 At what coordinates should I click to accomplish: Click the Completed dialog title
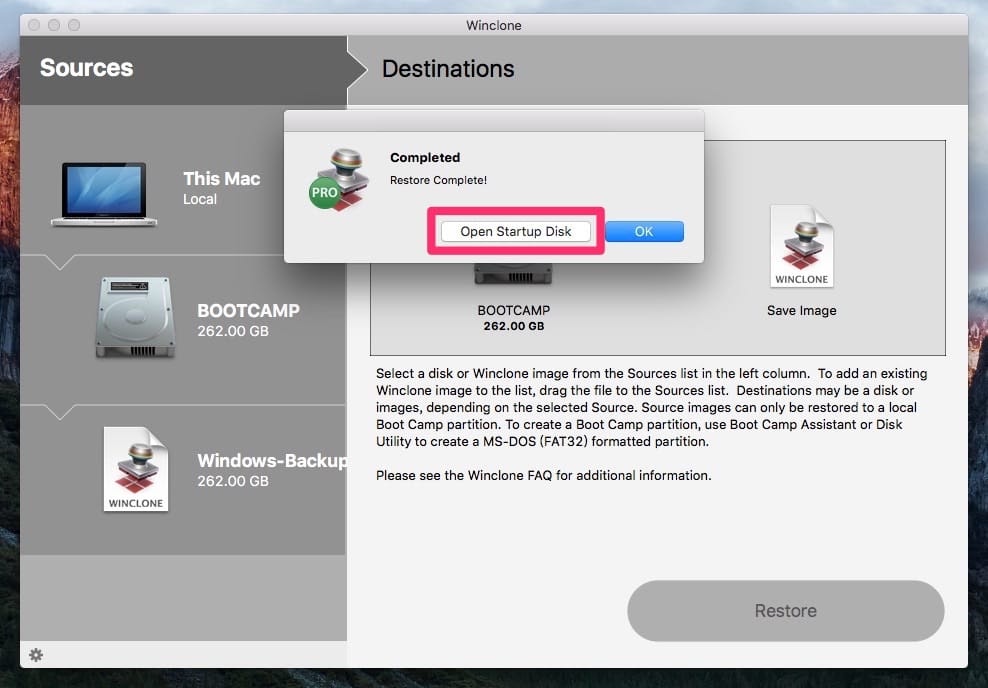pos(425,158)
